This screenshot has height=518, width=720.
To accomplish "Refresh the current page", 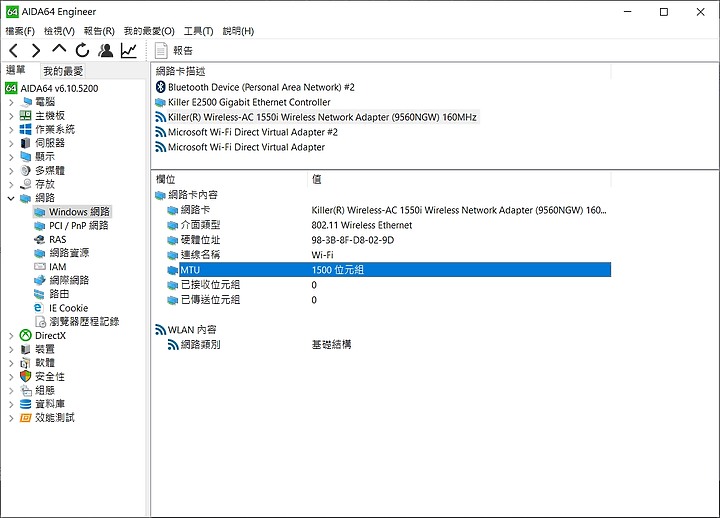I will click(82, 50).
